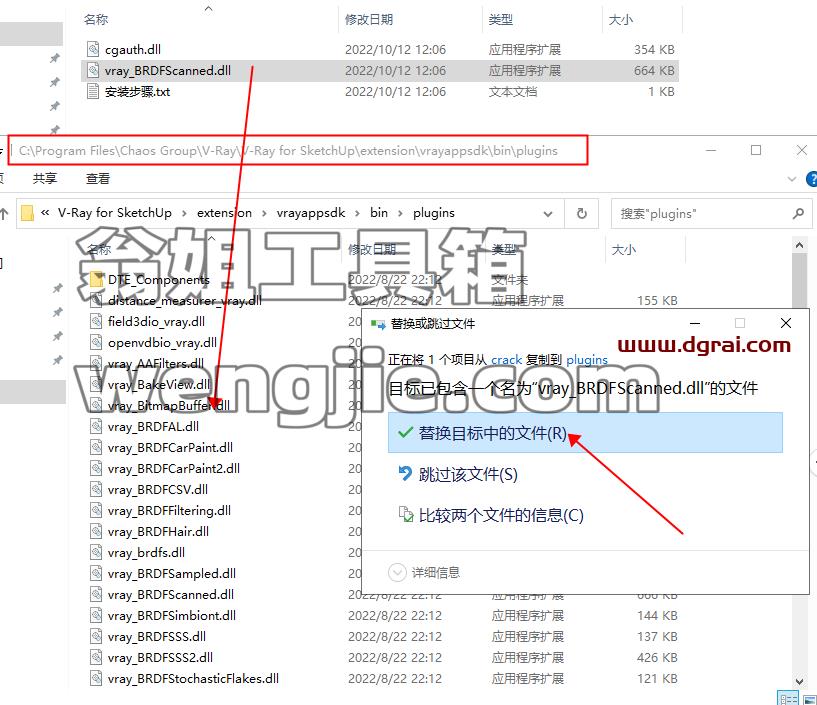Viewport: 817px width, 705px height.
Task: Navigate to vrayappsdk in breadcrumb
Action: 311,213
